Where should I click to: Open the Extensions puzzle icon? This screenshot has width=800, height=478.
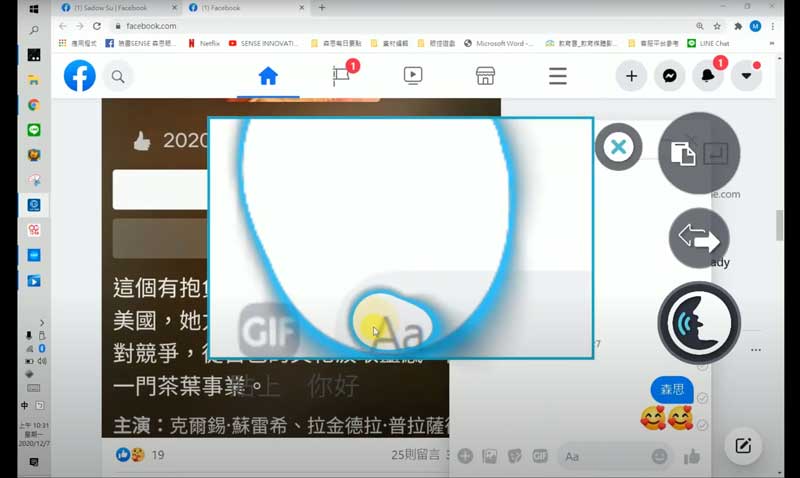pyautogui.click(x=738, y=26)
